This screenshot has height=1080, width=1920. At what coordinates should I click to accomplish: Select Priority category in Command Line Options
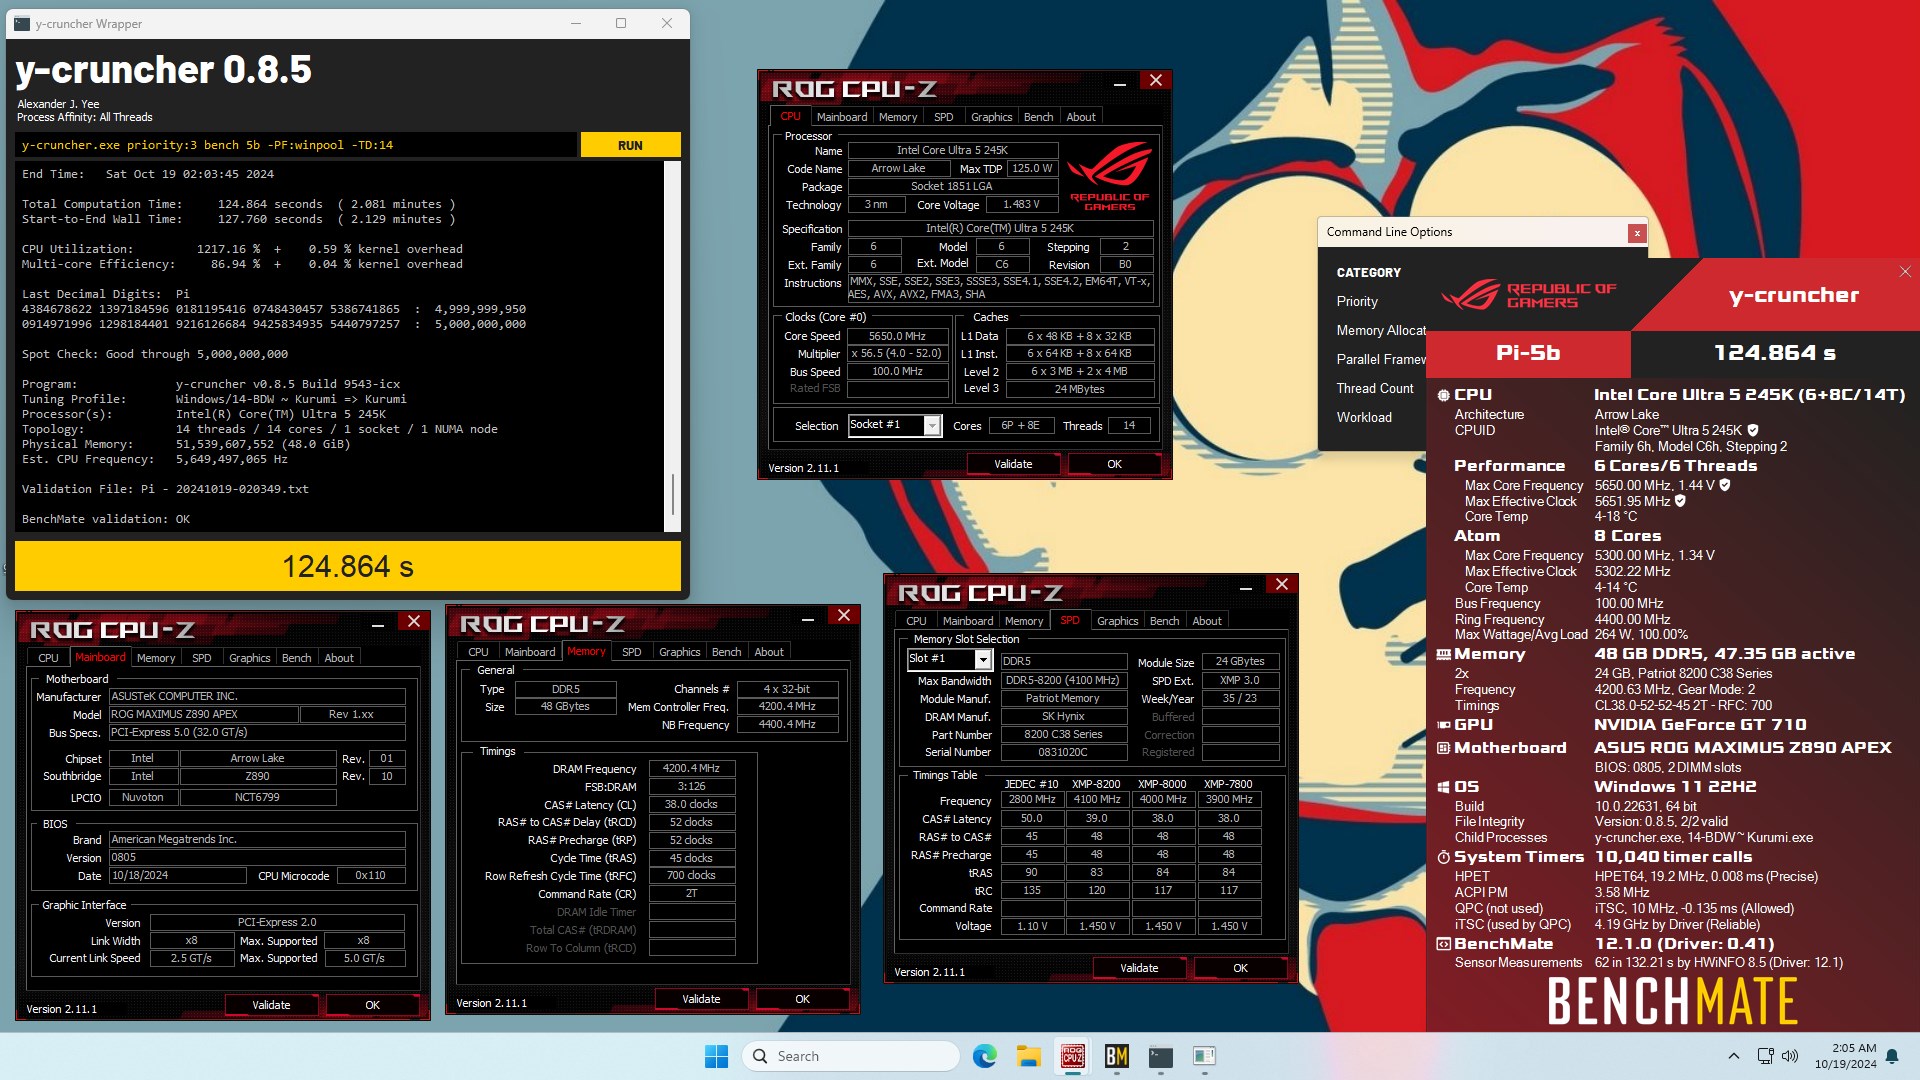pos(1357,301)
